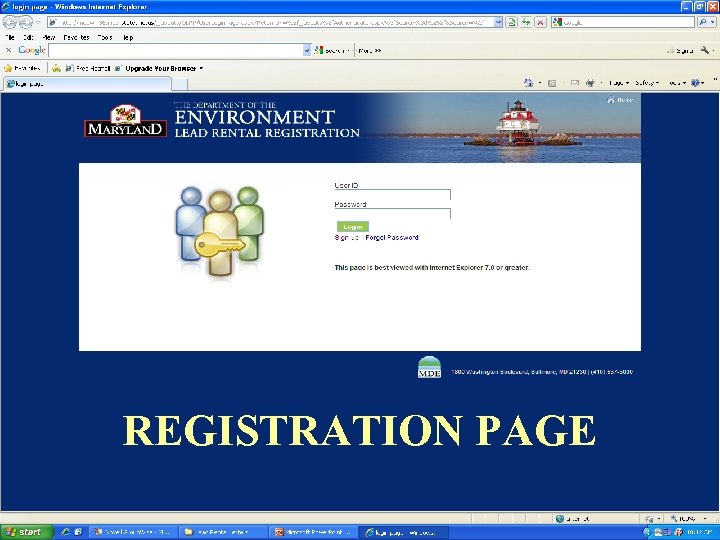
Task: Expand the address bar history dropdown
Action: pyautogui.click(x=498, y=22)
